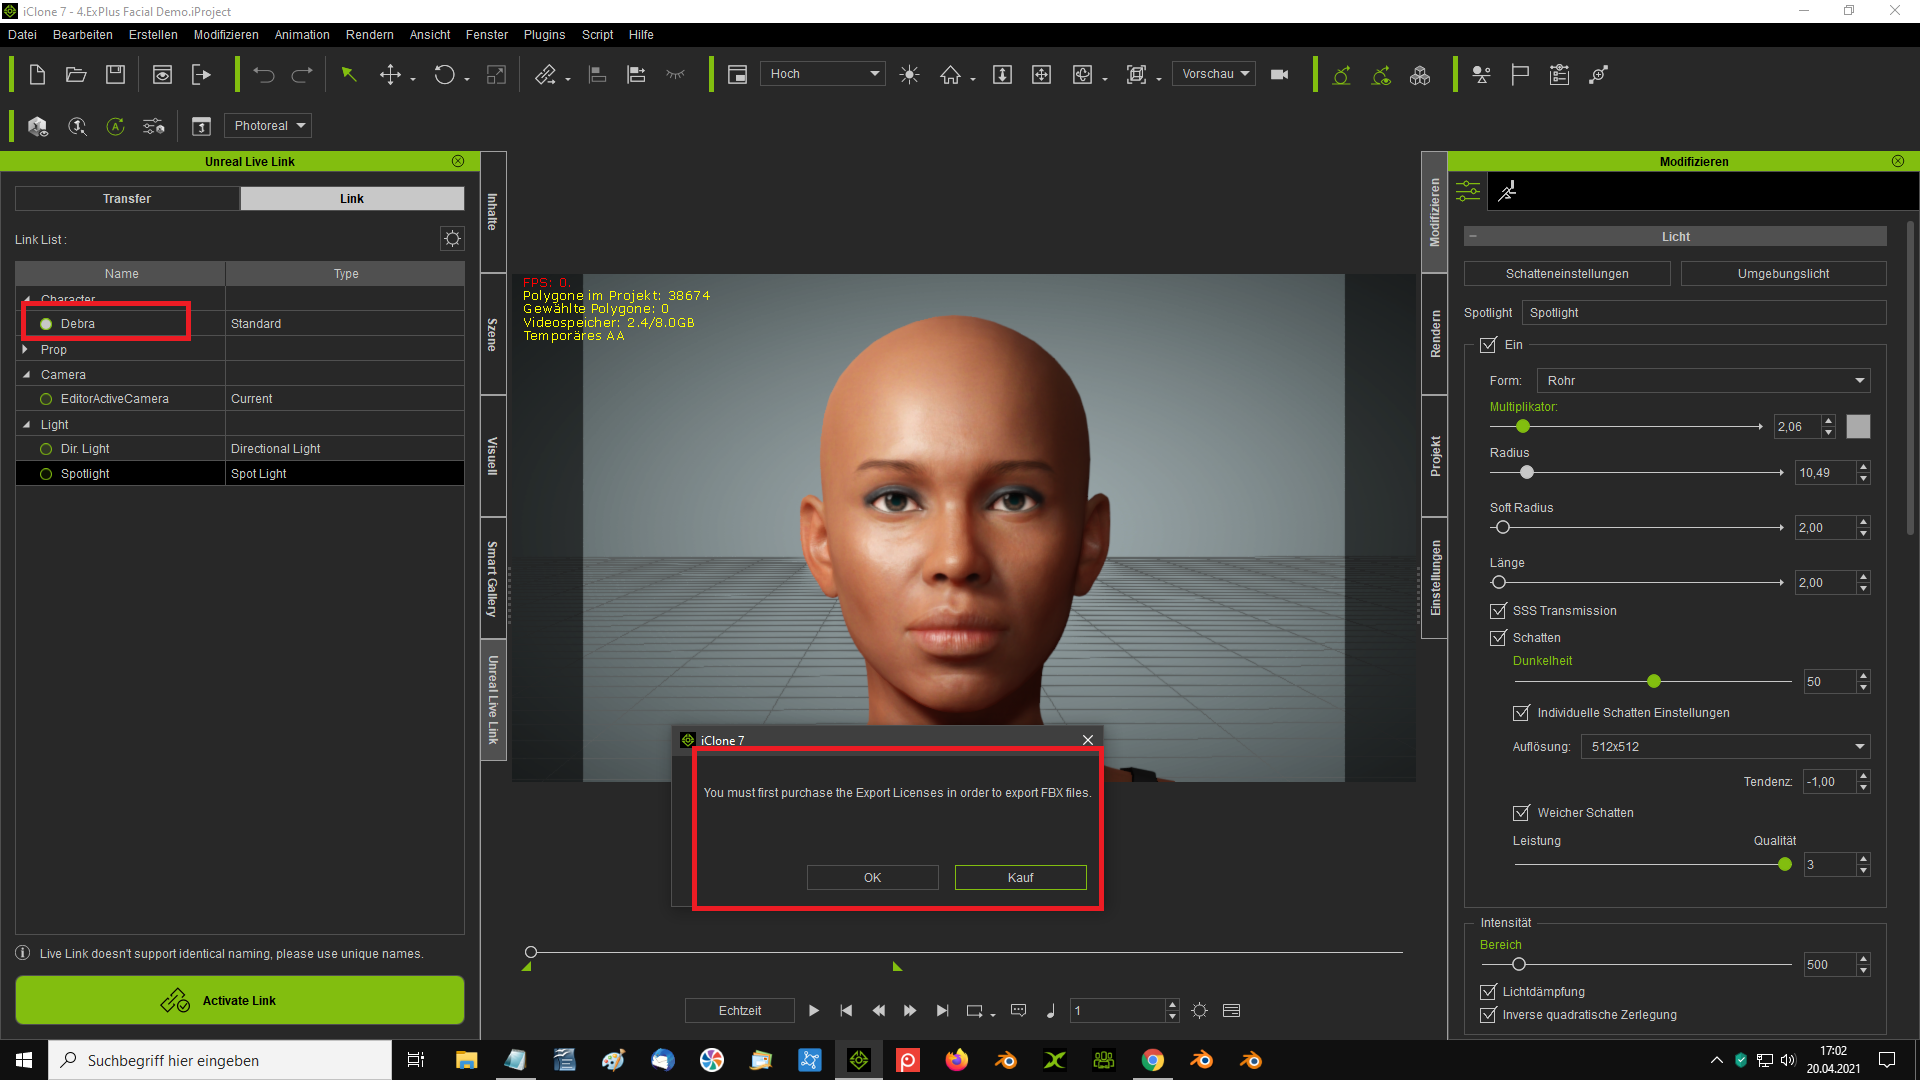
Task: Click the Undo arrow in the toolbar
Action: click(264, 75)
